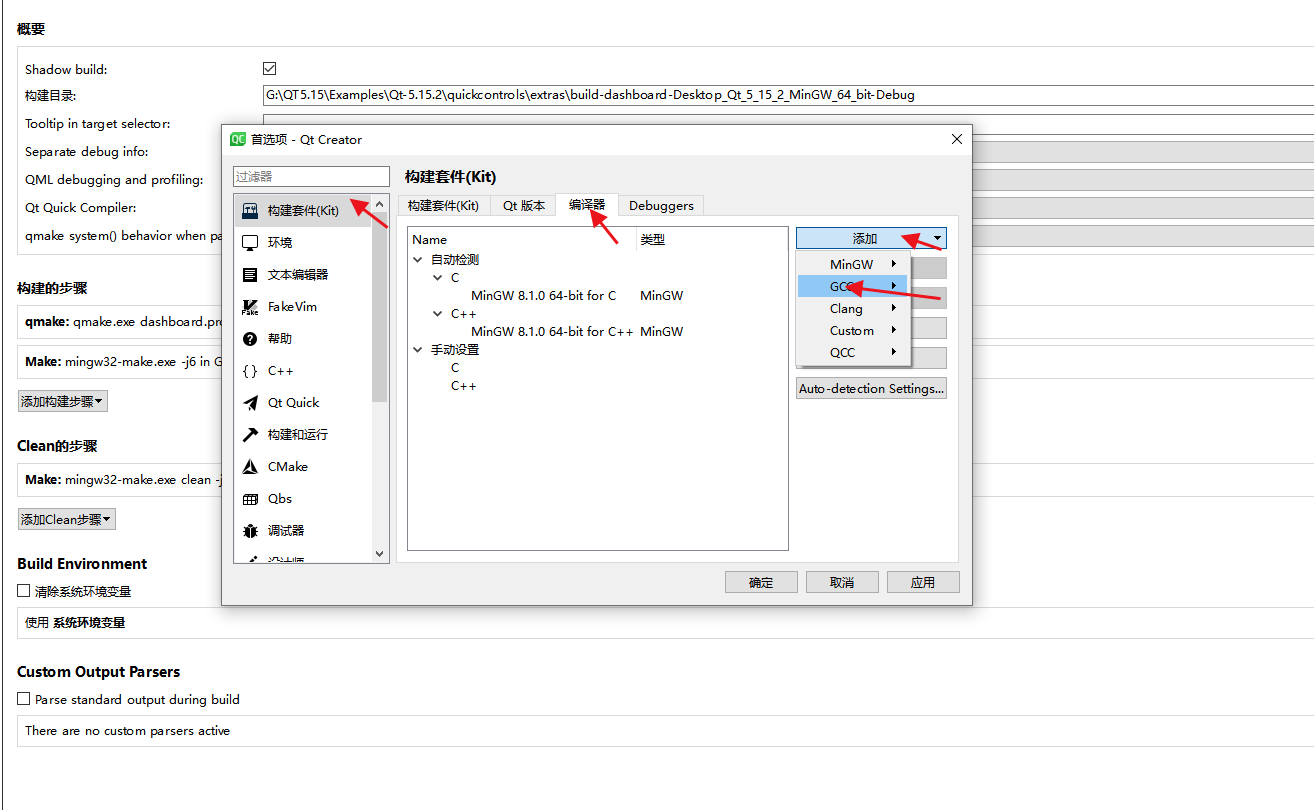Click the Tooltip in target selector label
The height and width of the screenshot is (810, 1314).
point(97,124)
